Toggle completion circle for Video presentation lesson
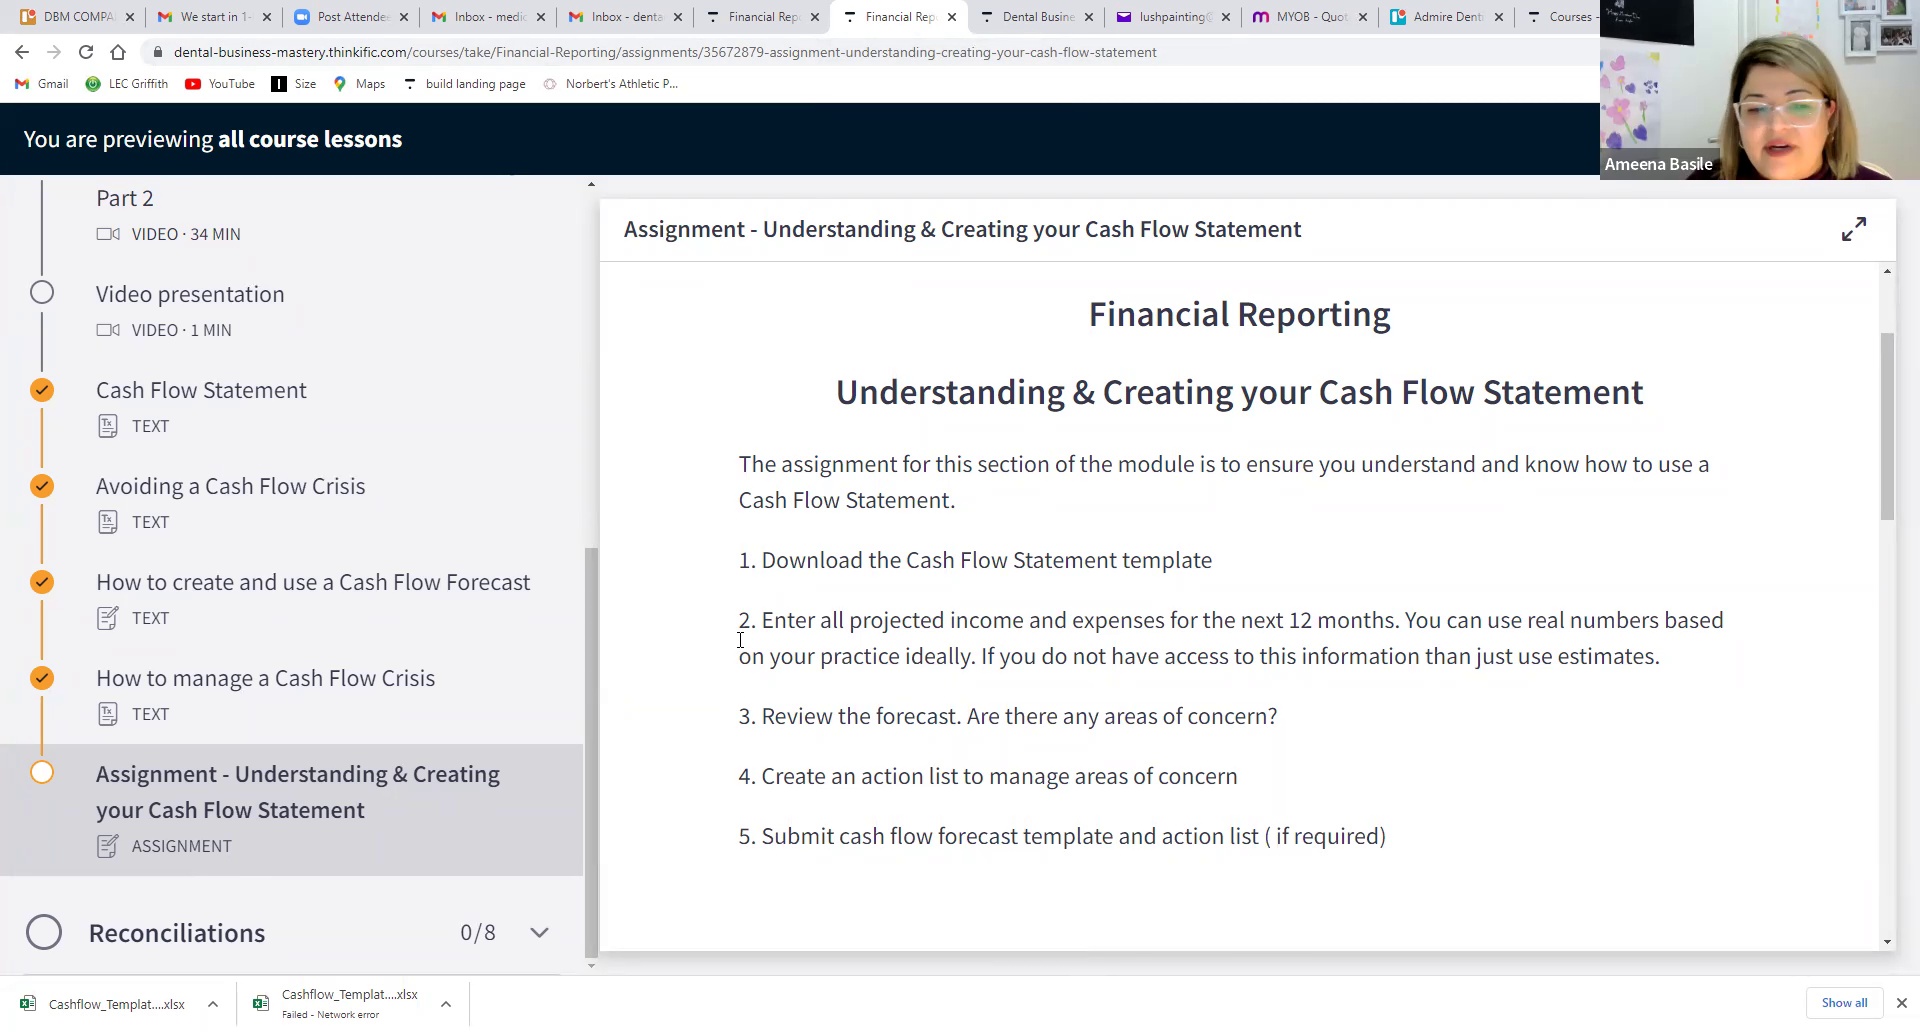The width and height of the screenshot is (1920, 1032). [x=42, y=293]
